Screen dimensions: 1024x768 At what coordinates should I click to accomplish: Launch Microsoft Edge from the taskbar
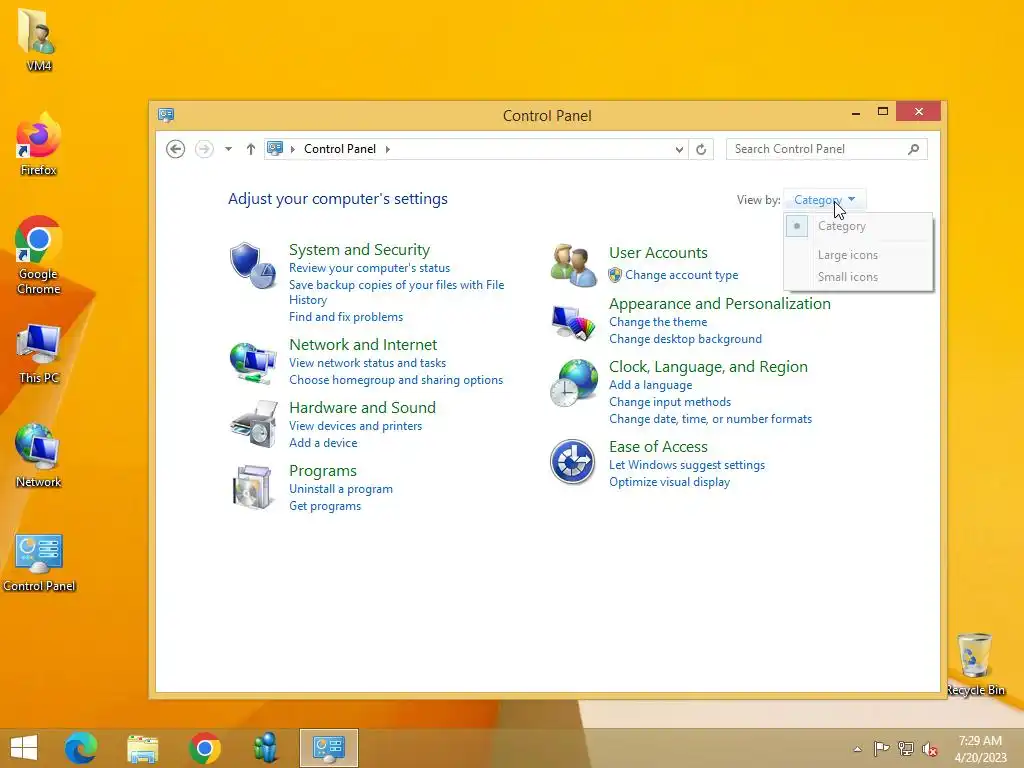(x=81, y=748)
